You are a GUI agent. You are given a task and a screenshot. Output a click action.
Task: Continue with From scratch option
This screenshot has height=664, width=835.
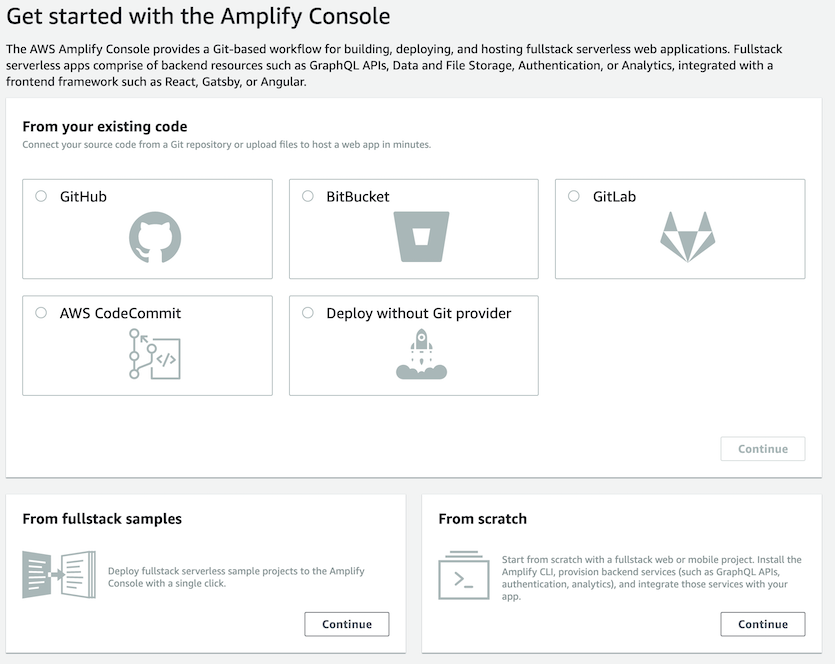763,624
